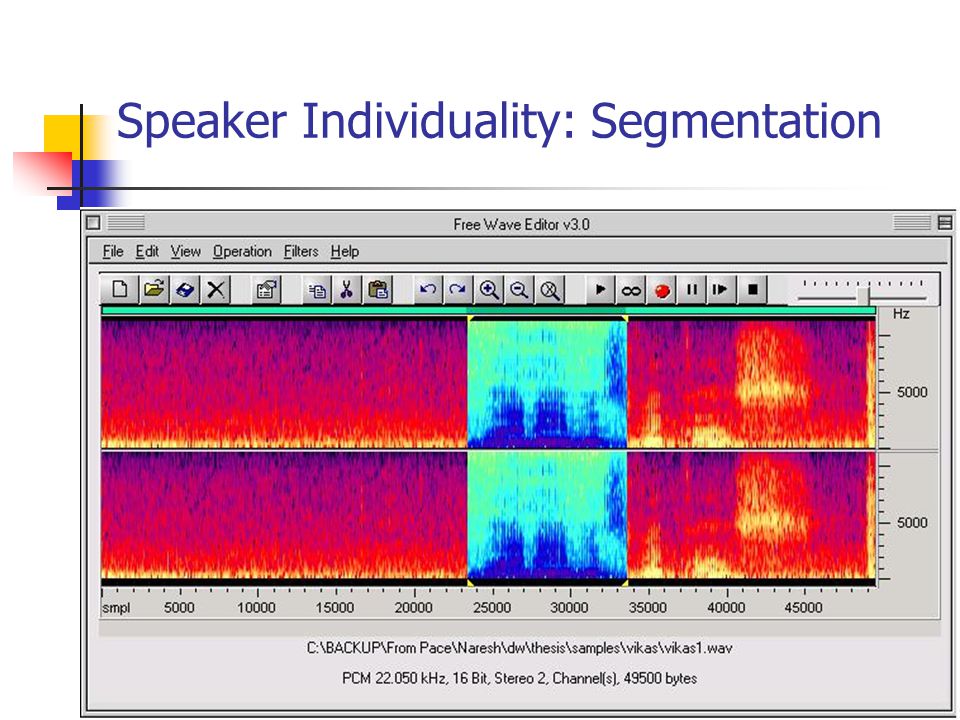The image size is (960, 720).
Task: Click the 40000 sample ruler label
Action: (726, 607)
